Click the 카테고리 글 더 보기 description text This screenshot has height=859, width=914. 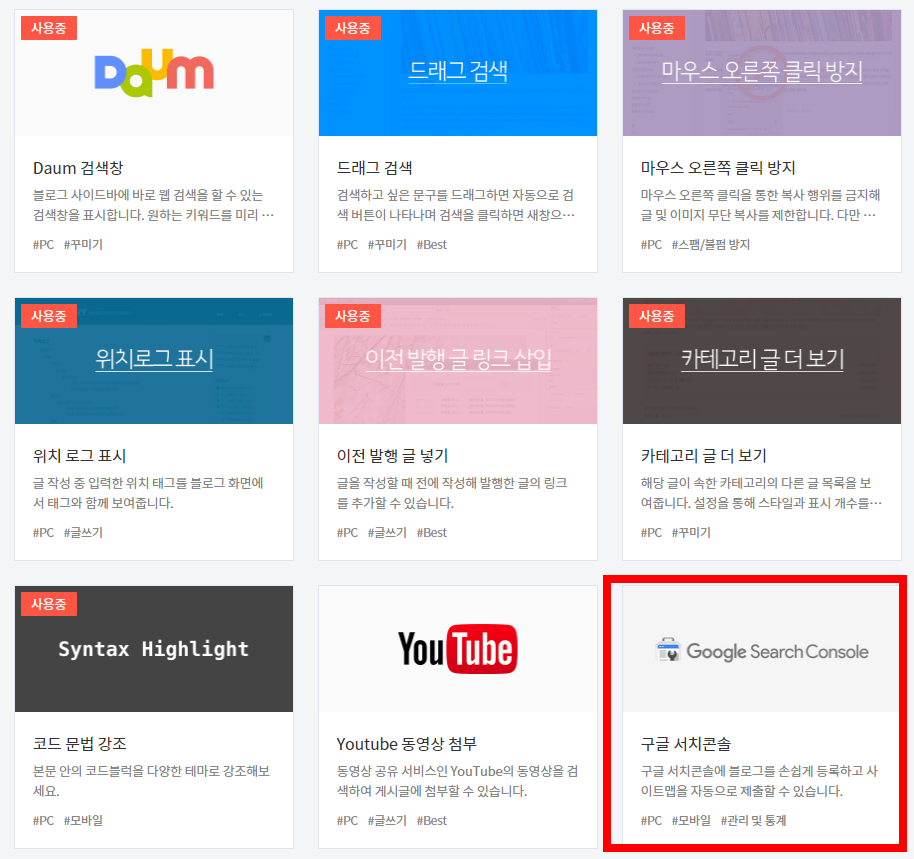pyautogui.click(x=761, y=493)
